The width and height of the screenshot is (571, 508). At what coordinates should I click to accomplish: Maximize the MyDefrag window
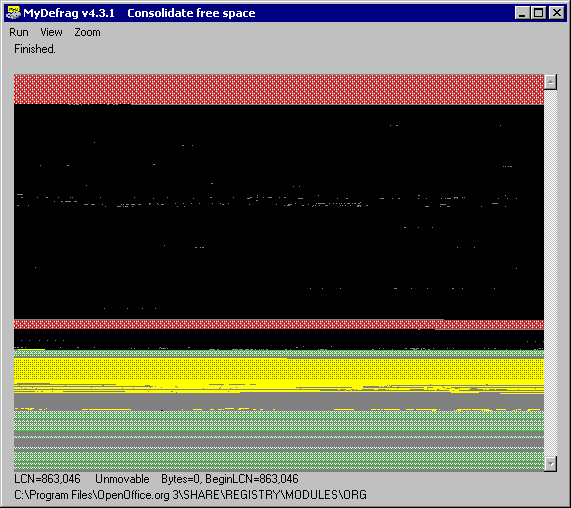click(x=539, y=13)
